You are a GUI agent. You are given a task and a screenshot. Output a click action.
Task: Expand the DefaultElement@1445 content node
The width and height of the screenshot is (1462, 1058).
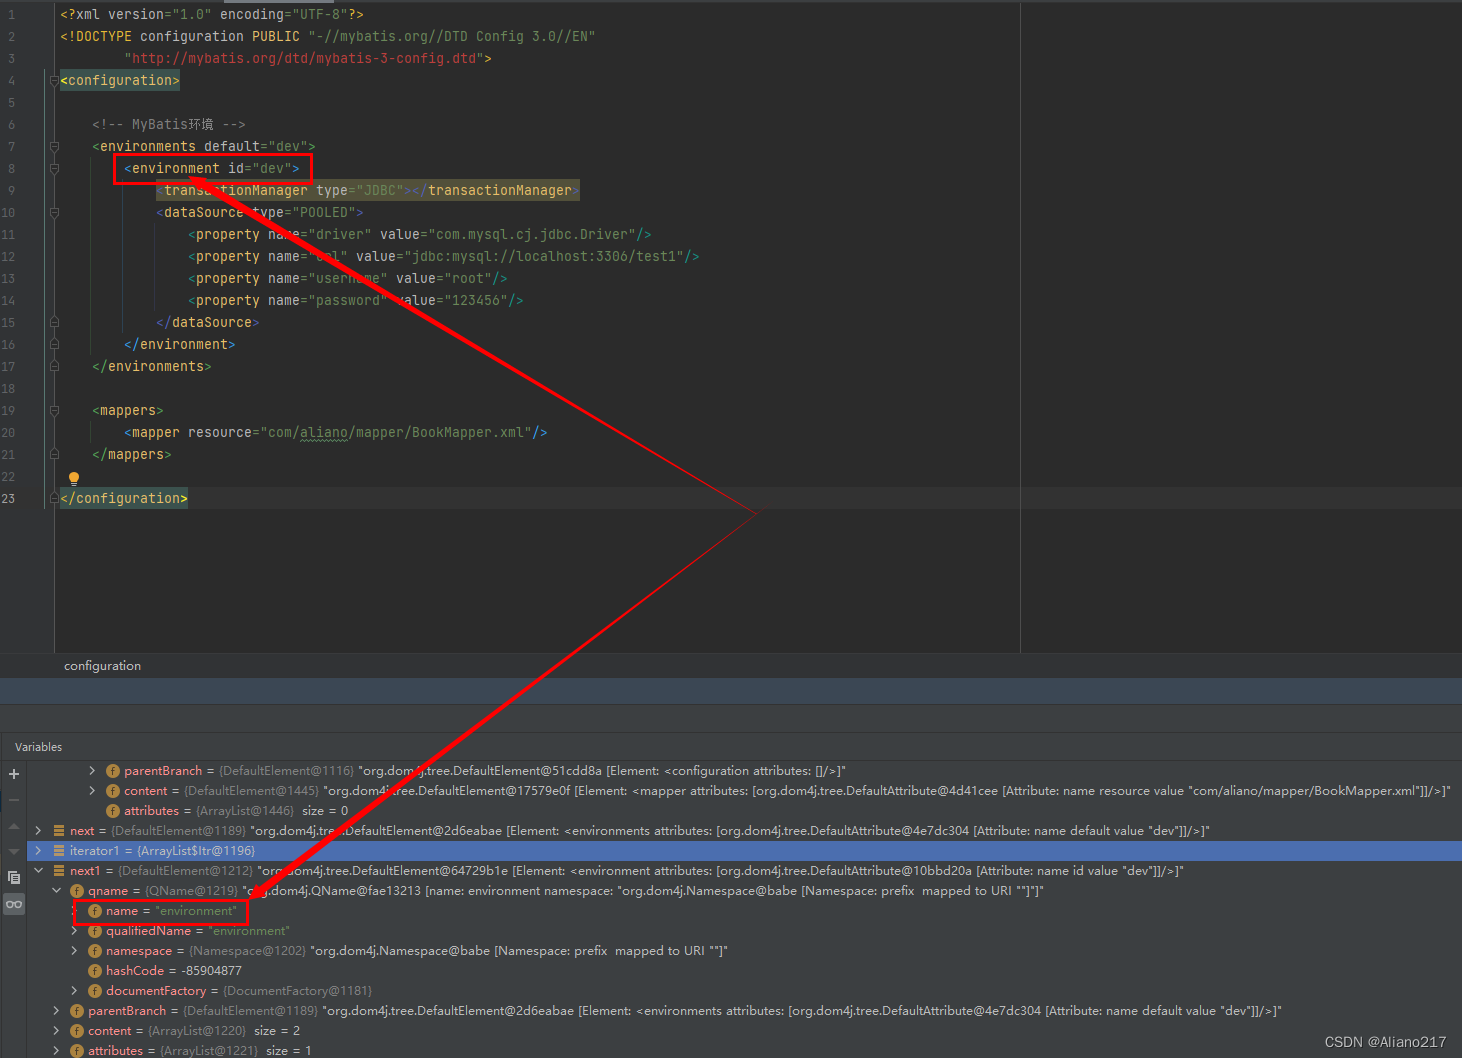92,791
